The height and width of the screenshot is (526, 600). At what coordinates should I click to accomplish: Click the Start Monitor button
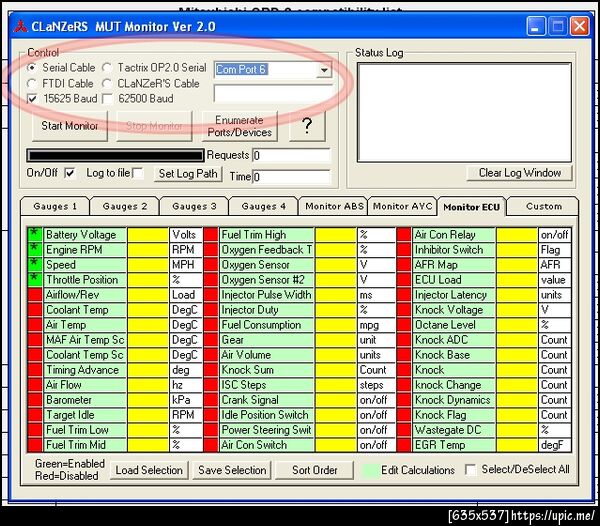click(x=69, y=126)
